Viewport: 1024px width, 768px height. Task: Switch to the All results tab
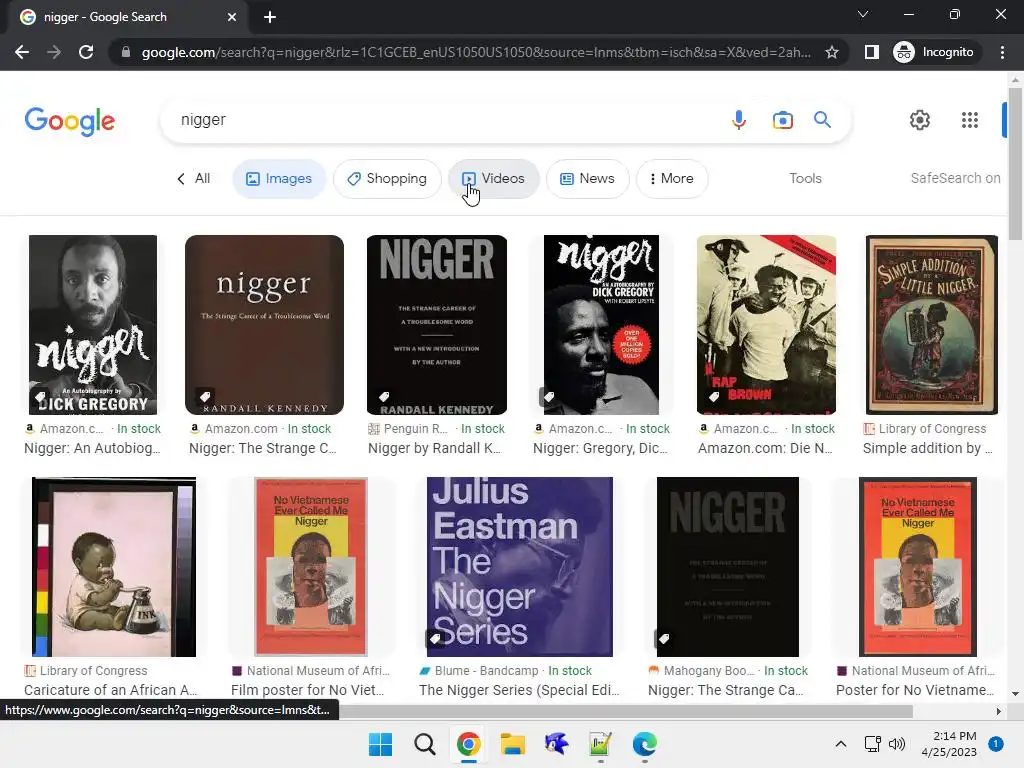195,178
